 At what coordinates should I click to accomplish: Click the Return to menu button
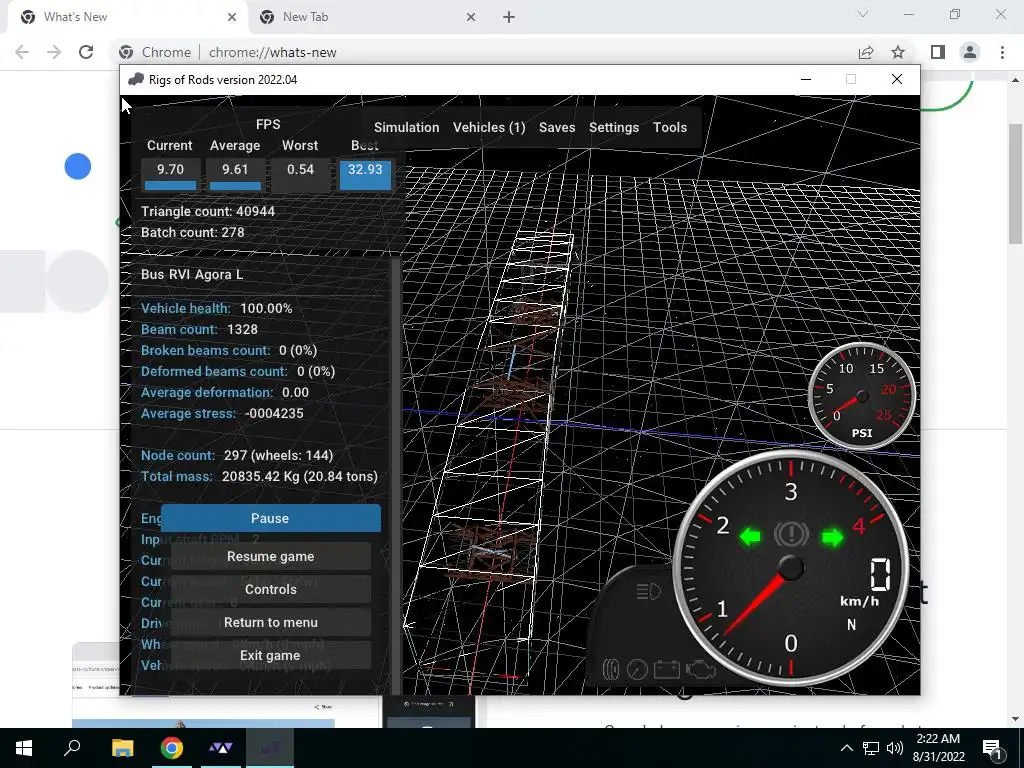click(270, 622)
